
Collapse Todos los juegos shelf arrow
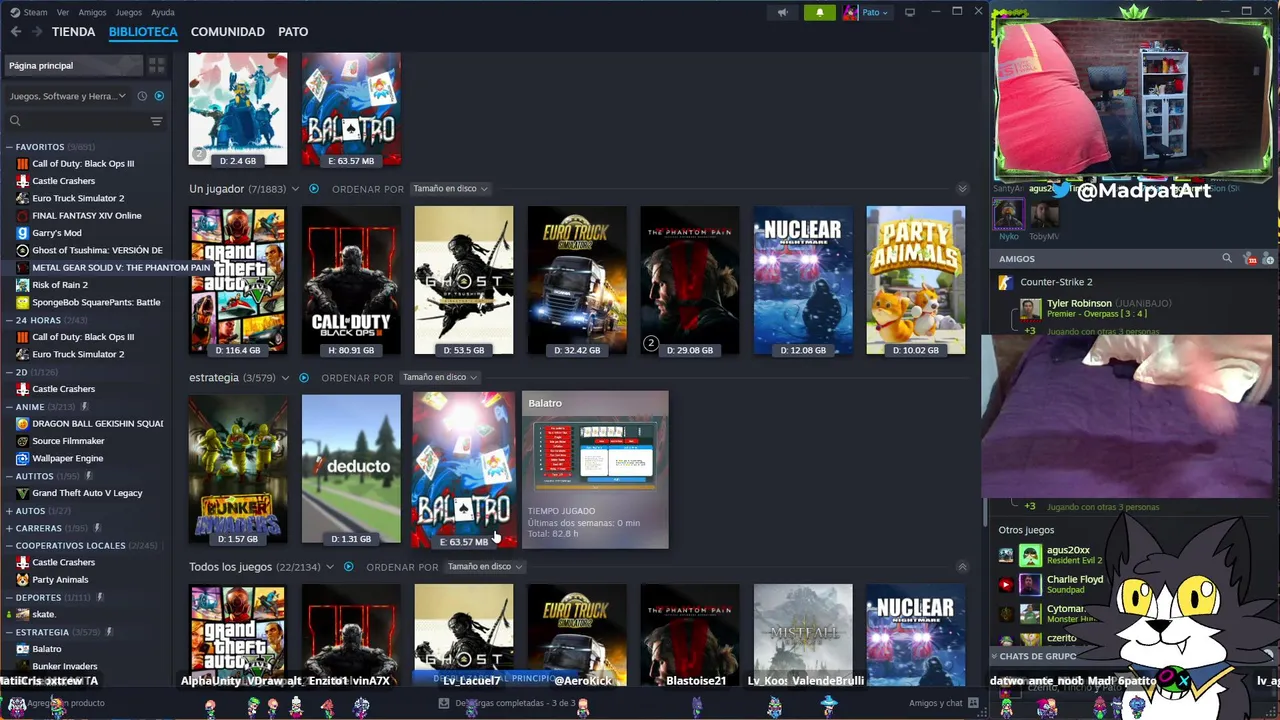pos(962,566)
